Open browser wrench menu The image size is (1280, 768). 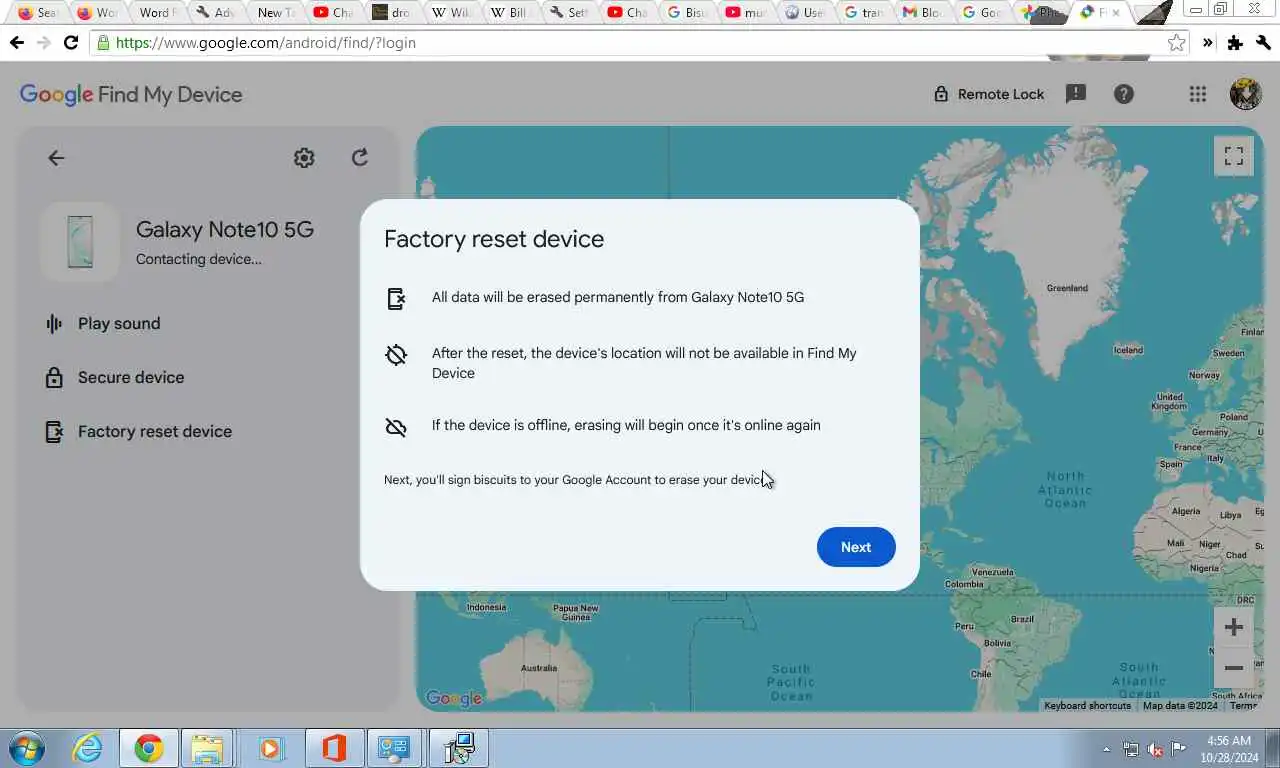point(1263,43)
